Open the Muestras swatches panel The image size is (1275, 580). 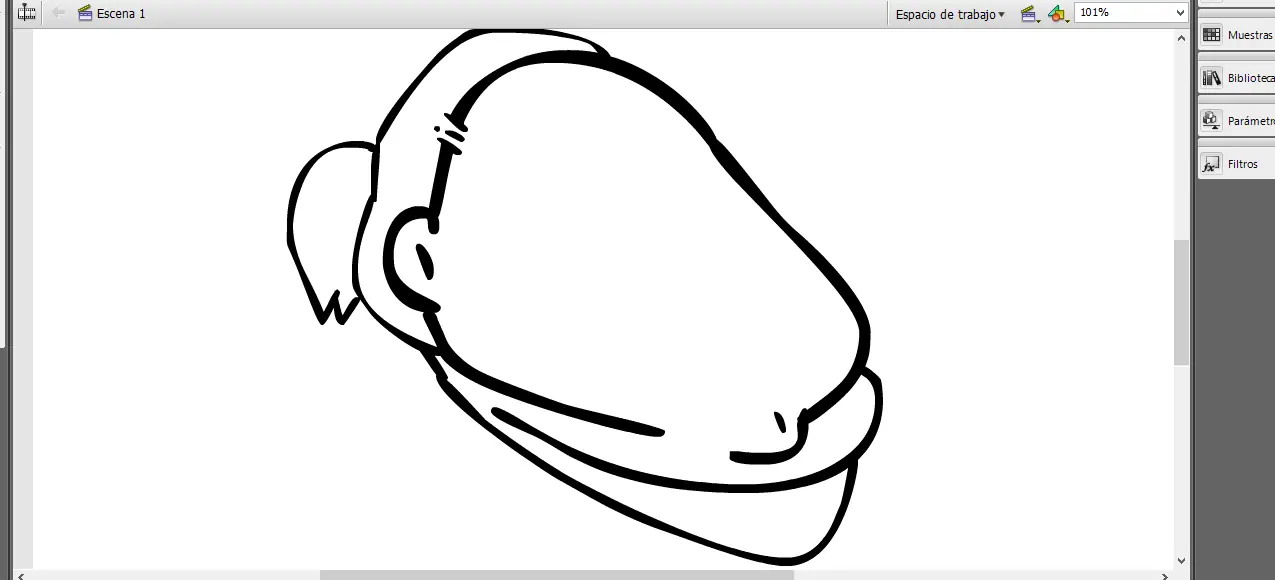point(1237,35)
